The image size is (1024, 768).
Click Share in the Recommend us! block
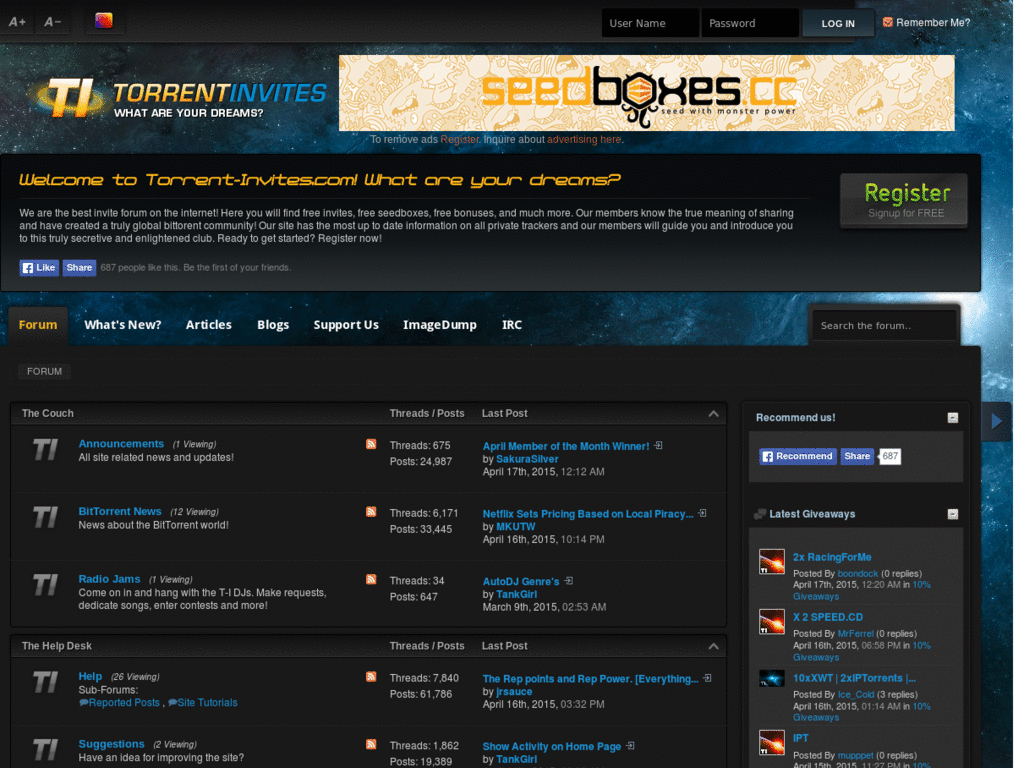coord(857,456)
